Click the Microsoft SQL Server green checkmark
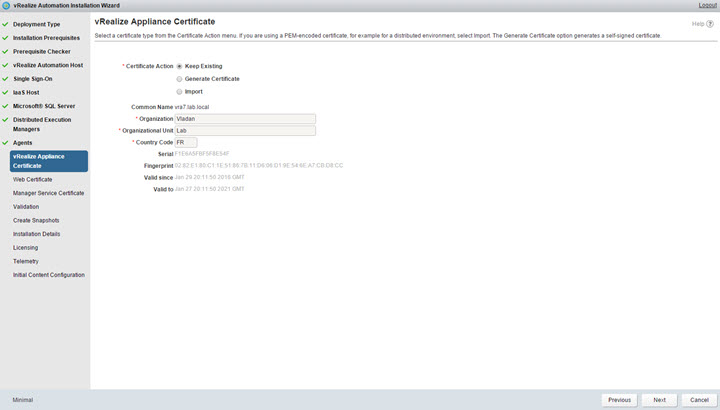 pos(5,106)
